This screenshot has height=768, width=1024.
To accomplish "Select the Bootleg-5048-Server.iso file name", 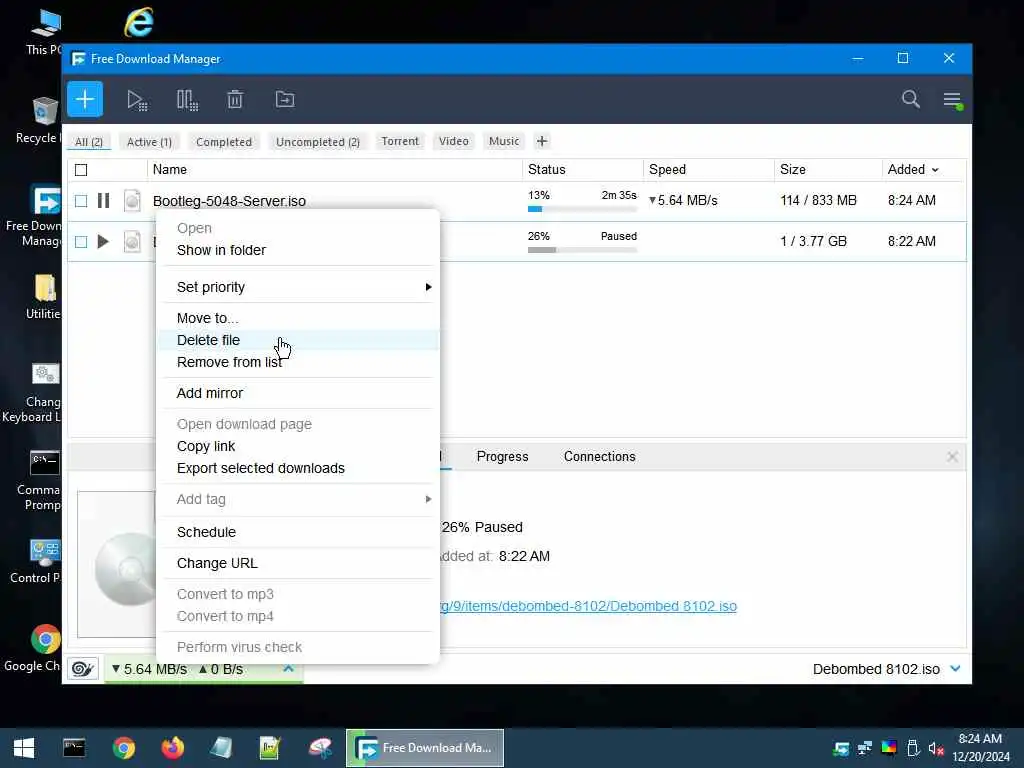I will (x=229, y=201).
